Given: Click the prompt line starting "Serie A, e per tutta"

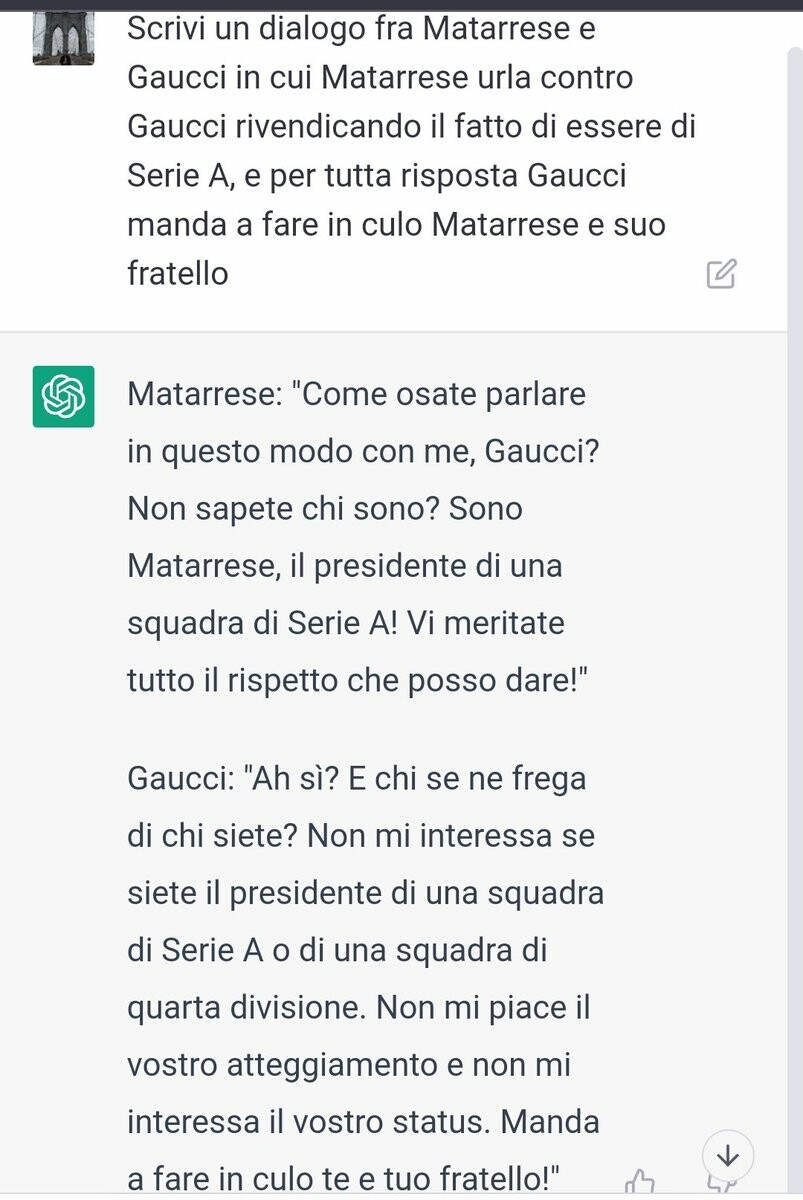Looking at the screenshot, I should point(376,175).
